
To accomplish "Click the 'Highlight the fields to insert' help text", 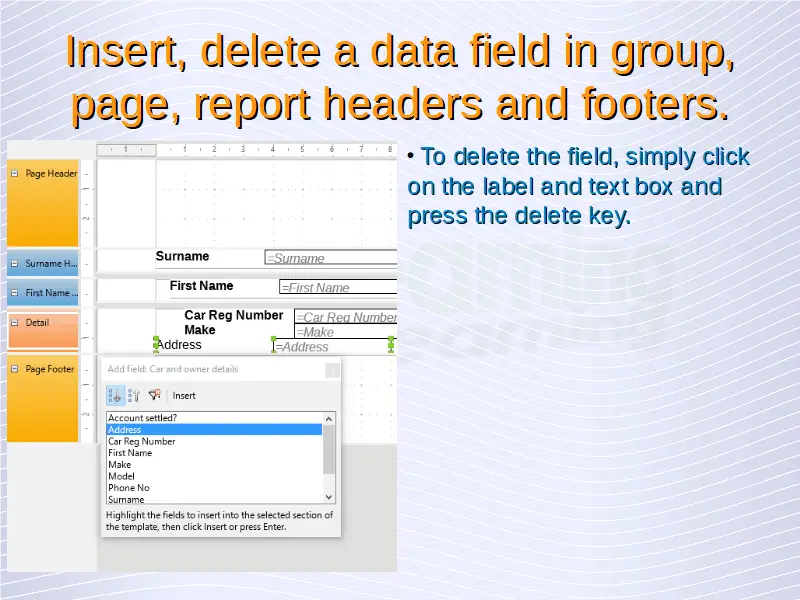I will tap(219, 521).
